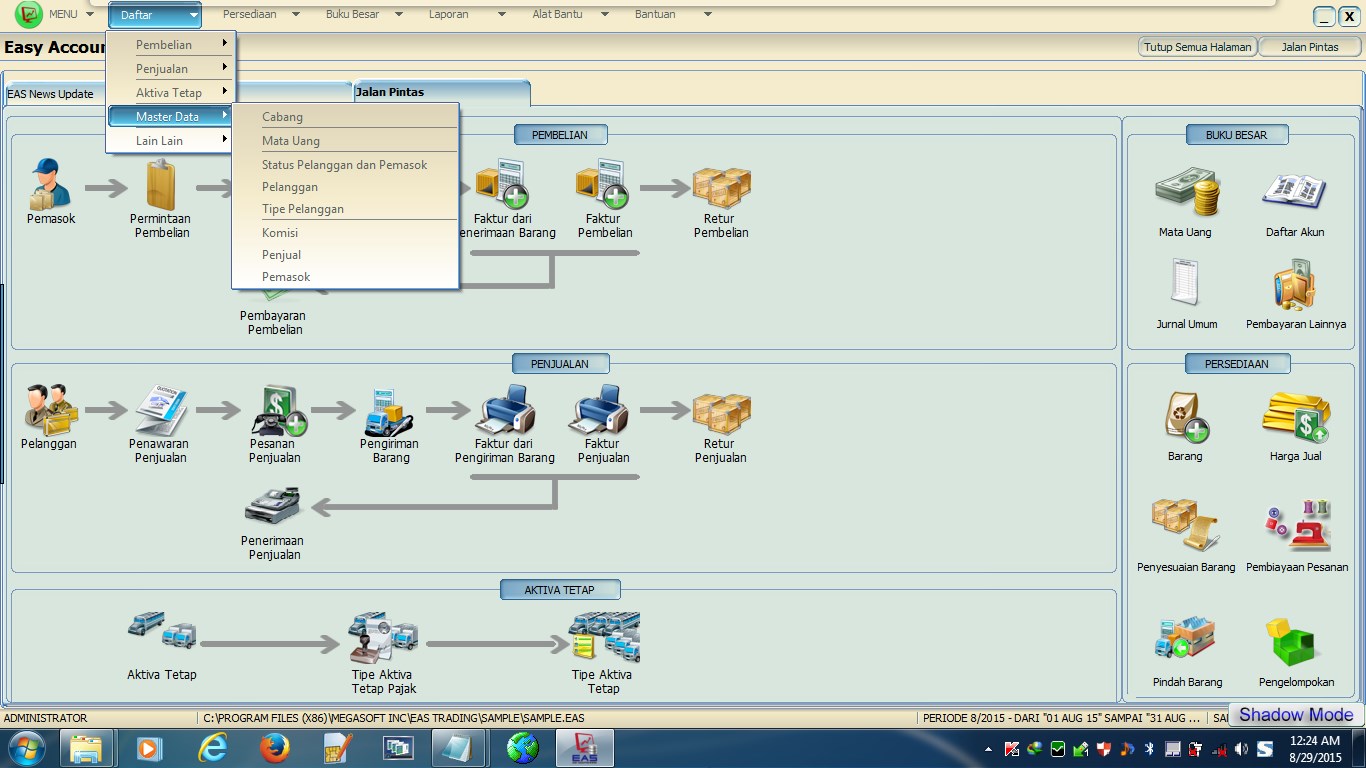Open Penawaran Penjualan quotation icon

point(159,409)
